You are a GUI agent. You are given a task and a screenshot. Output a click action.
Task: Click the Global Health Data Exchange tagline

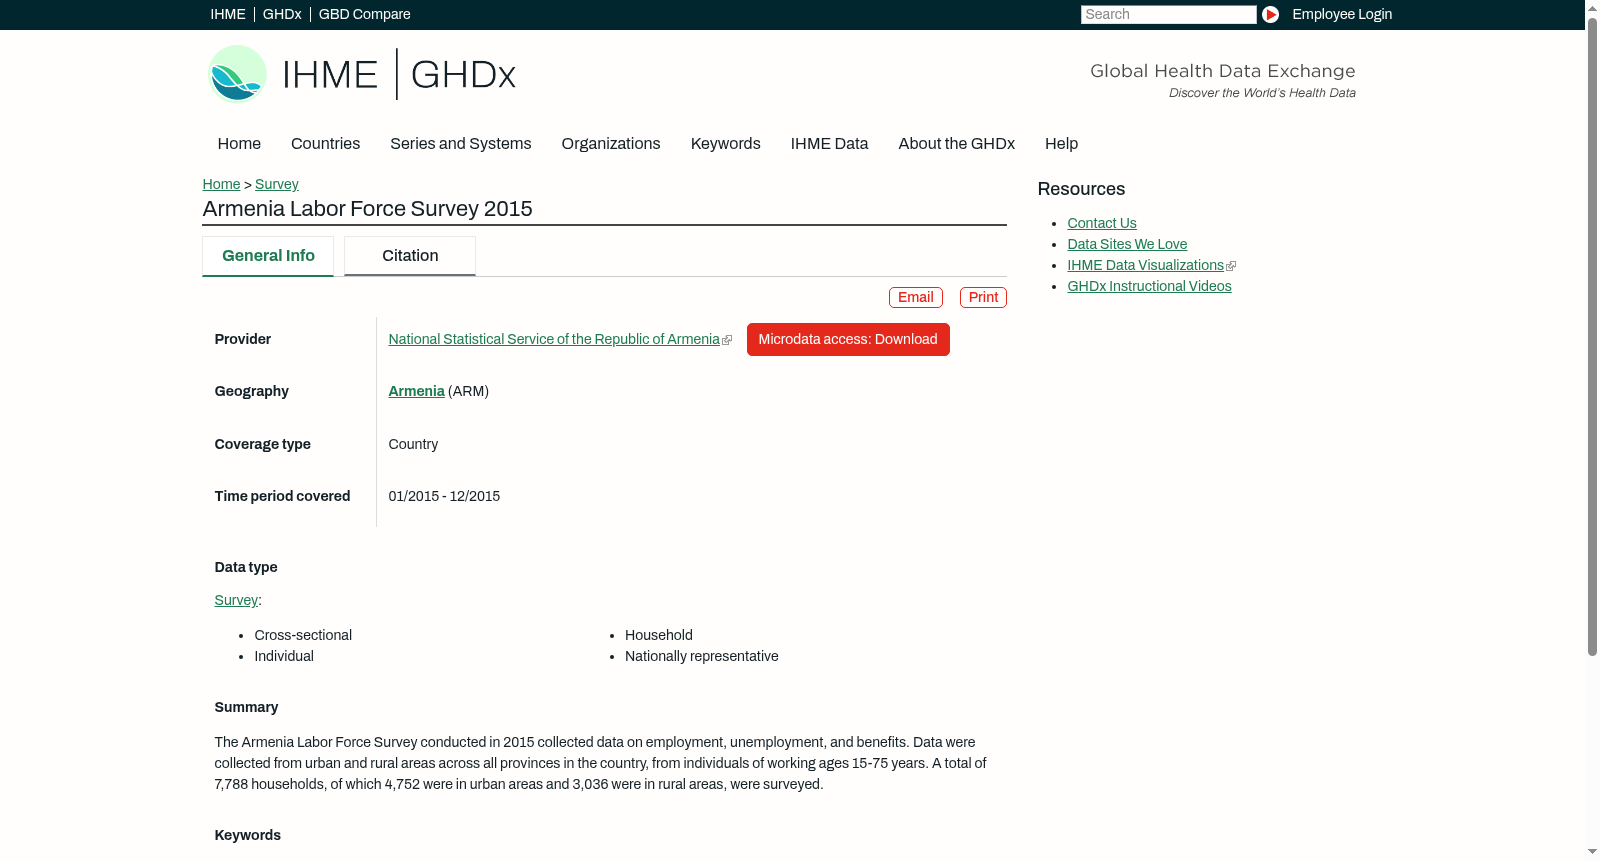point(1222,71)
